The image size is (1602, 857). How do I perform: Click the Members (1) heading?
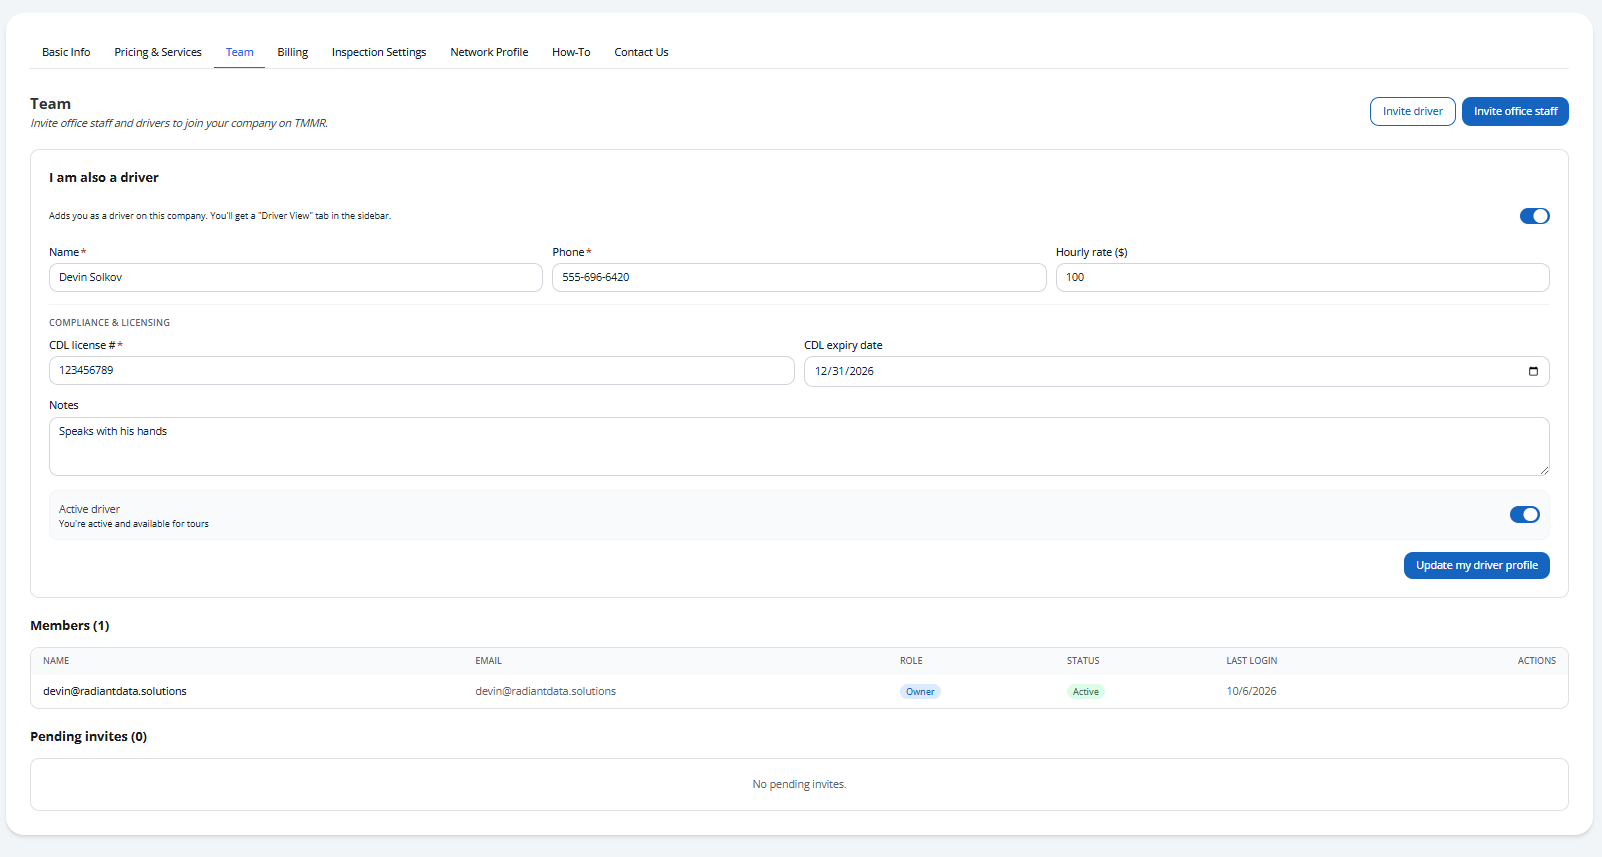point(70,625)
